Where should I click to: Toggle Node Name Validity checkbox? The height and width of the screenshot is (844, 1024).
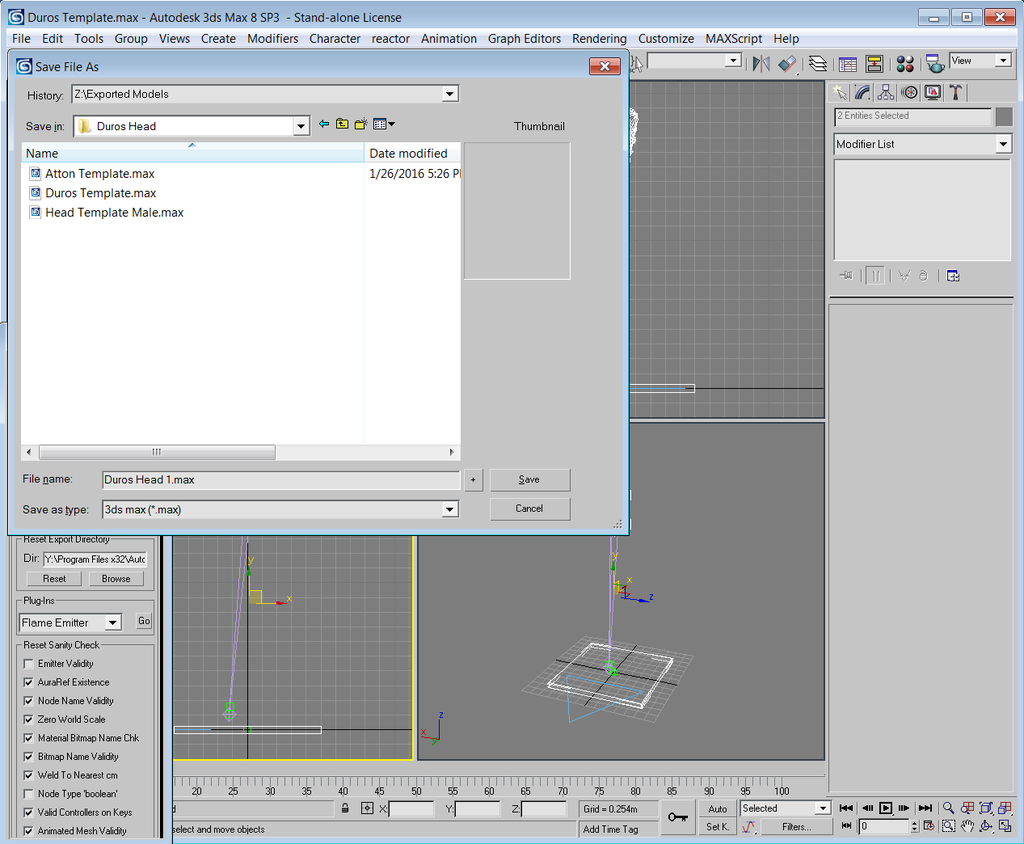pos(28,701)
